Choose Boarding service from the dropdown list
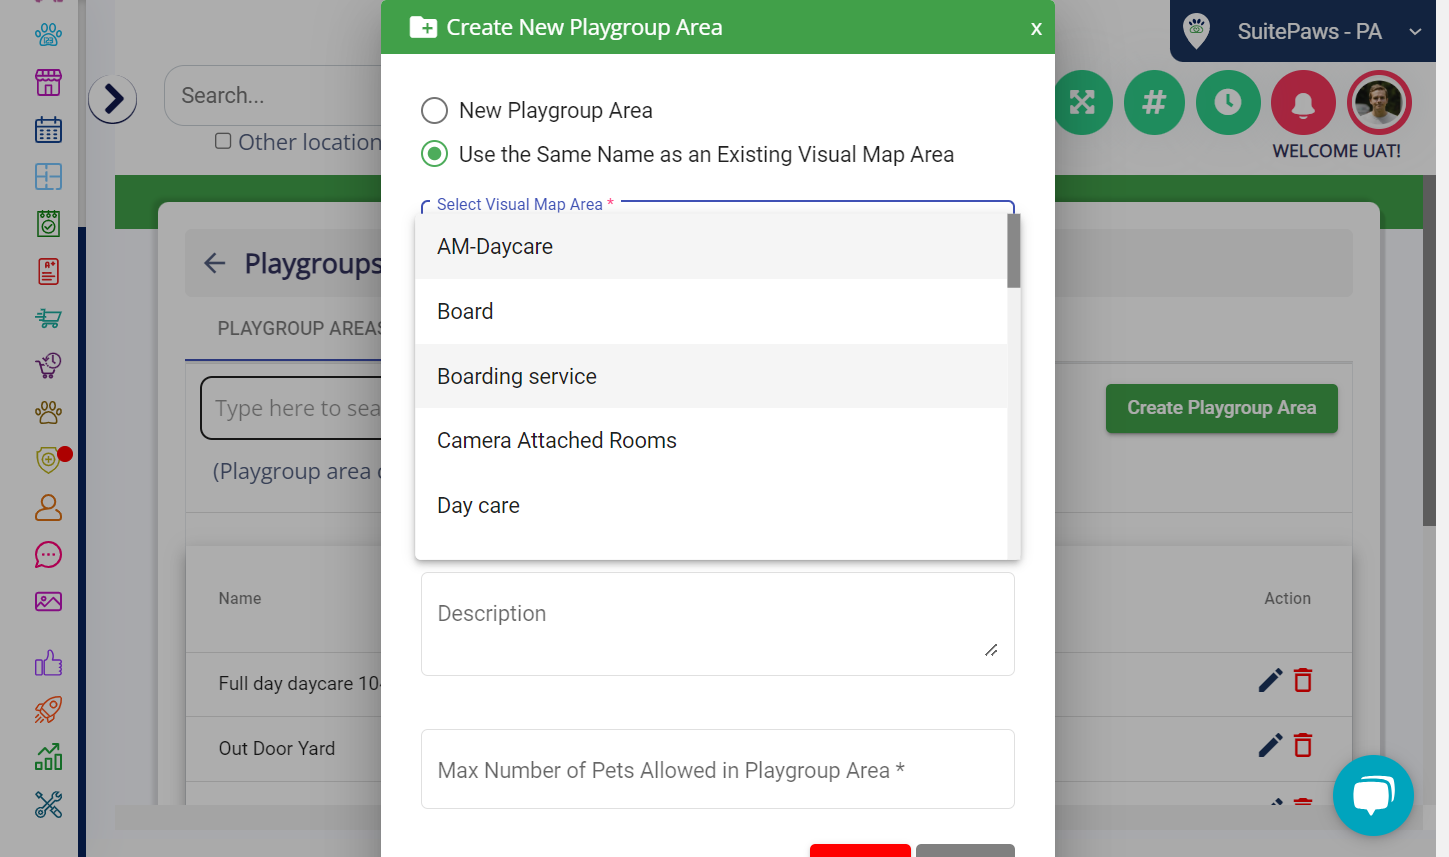This screenshot has height=857, width=1449. coord(711,376)
